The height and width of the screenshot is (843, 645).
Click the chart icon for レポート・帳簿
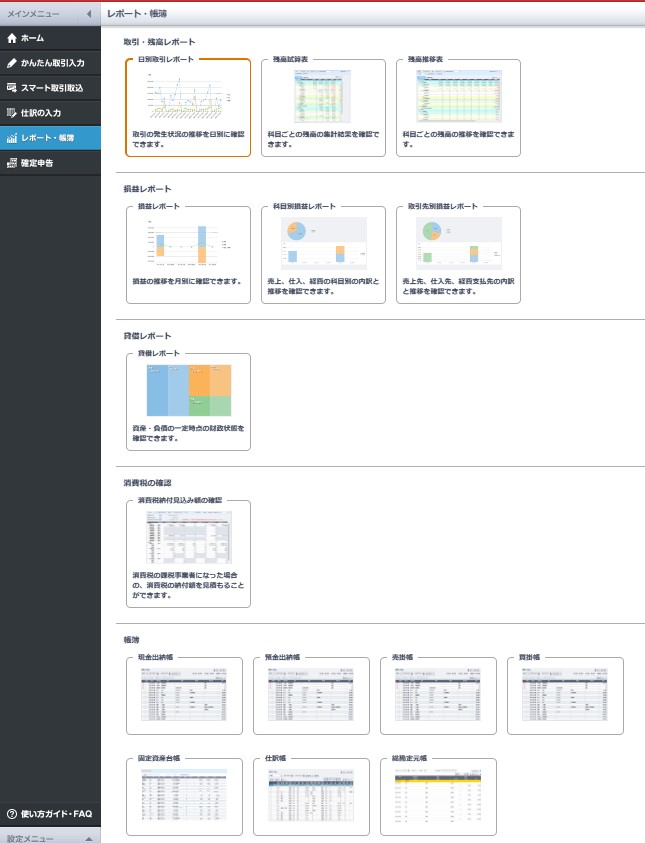(12, 138)
